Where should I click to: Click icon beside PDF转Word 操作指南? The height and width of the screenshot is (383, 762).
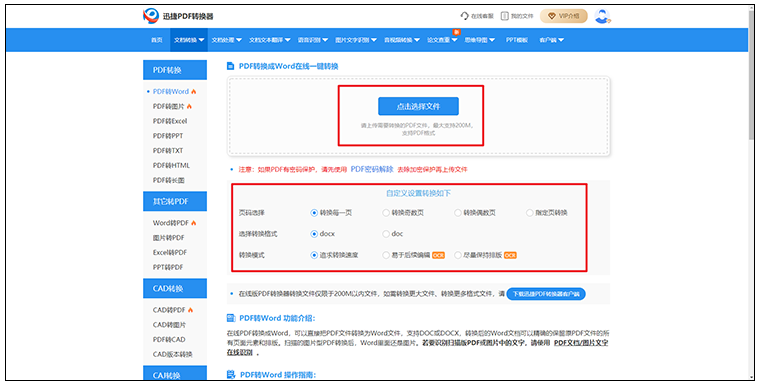231,375
